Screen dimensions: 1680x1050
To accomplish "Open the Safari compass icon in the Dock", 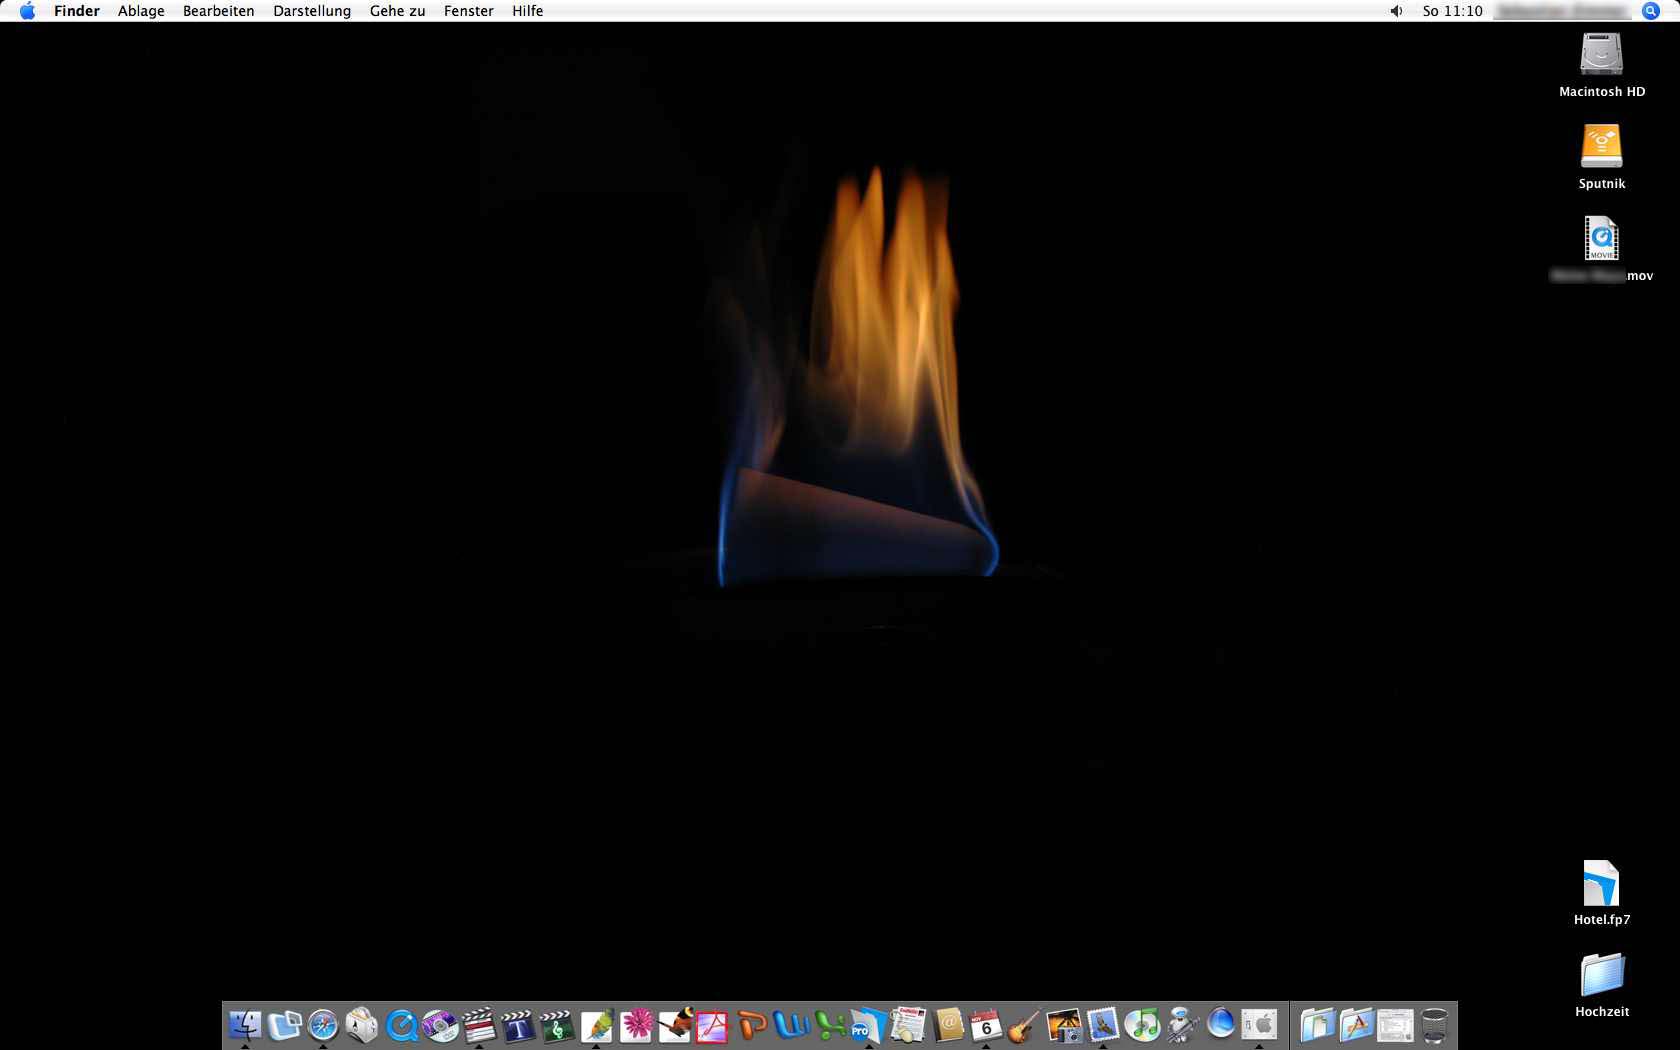I will pyautogui.click(x=323, y=1025).
